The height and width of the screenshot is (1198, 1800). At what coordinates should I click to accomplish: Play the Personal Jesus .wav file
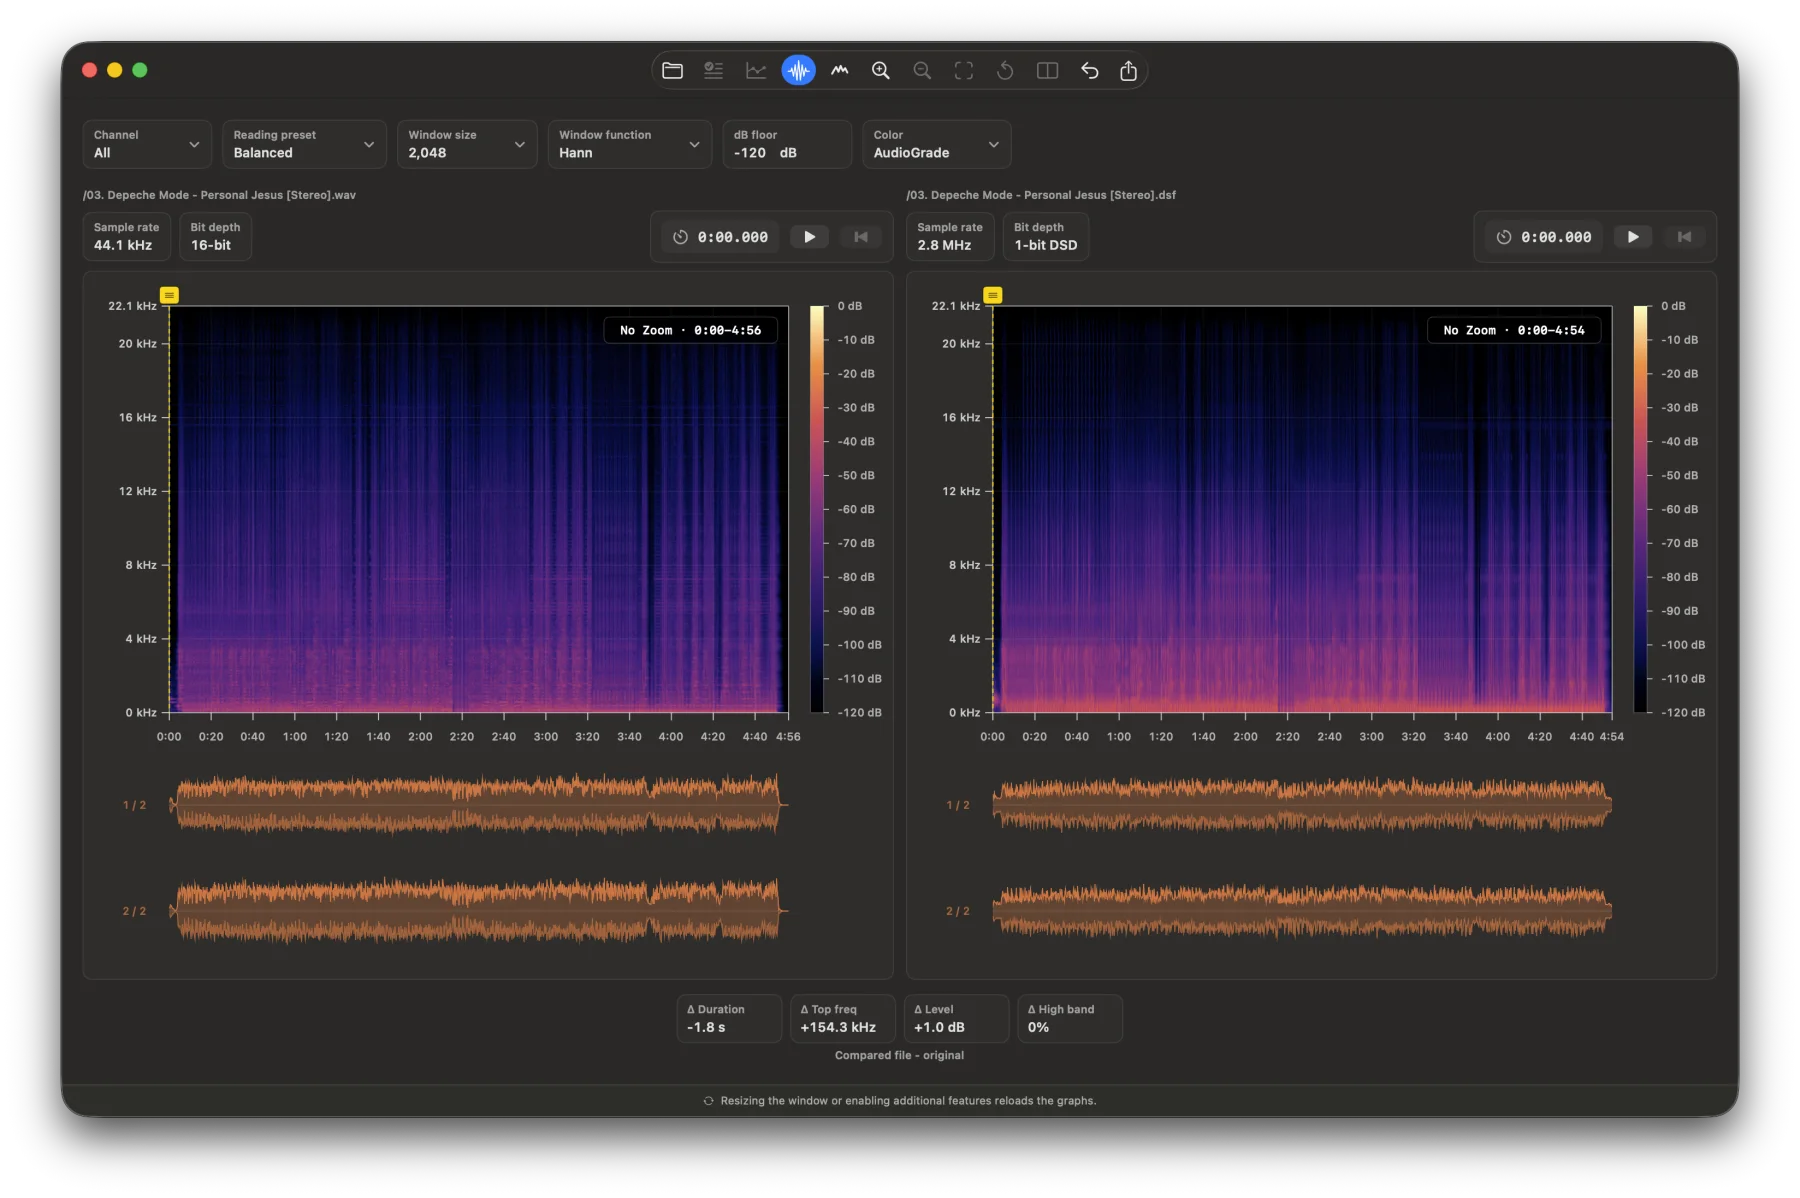click(x=810, y=237)
